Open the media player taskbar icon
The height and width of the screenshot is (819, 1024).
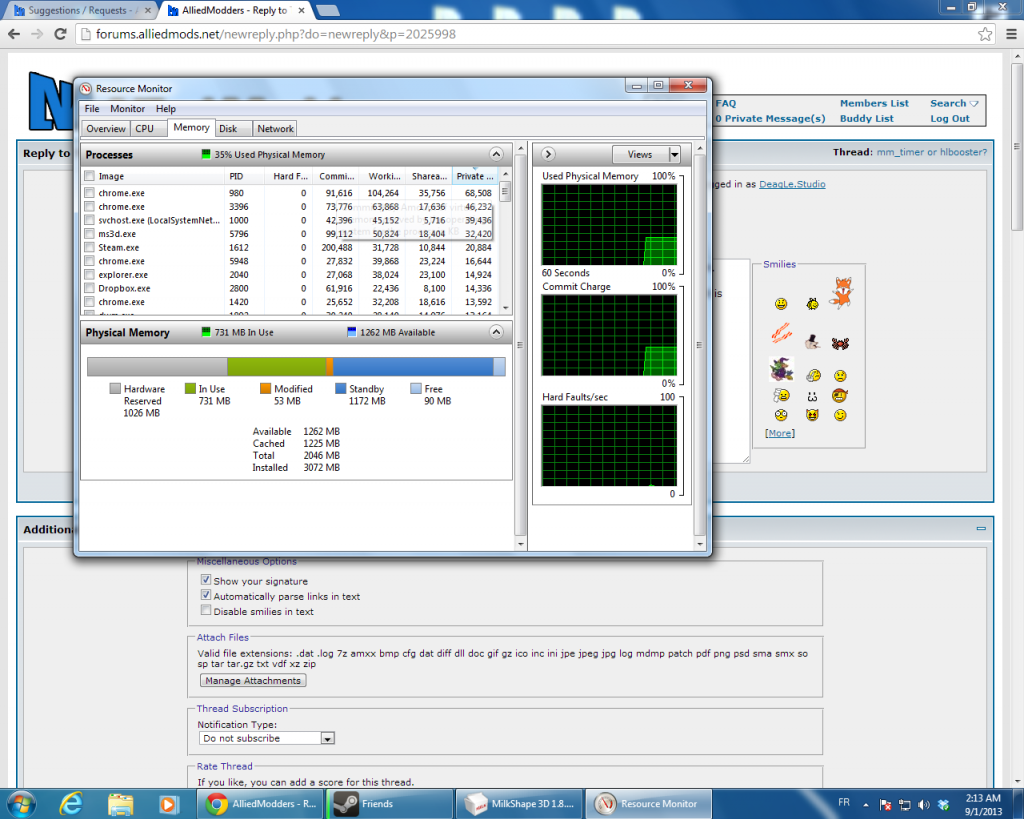[168, 804]
